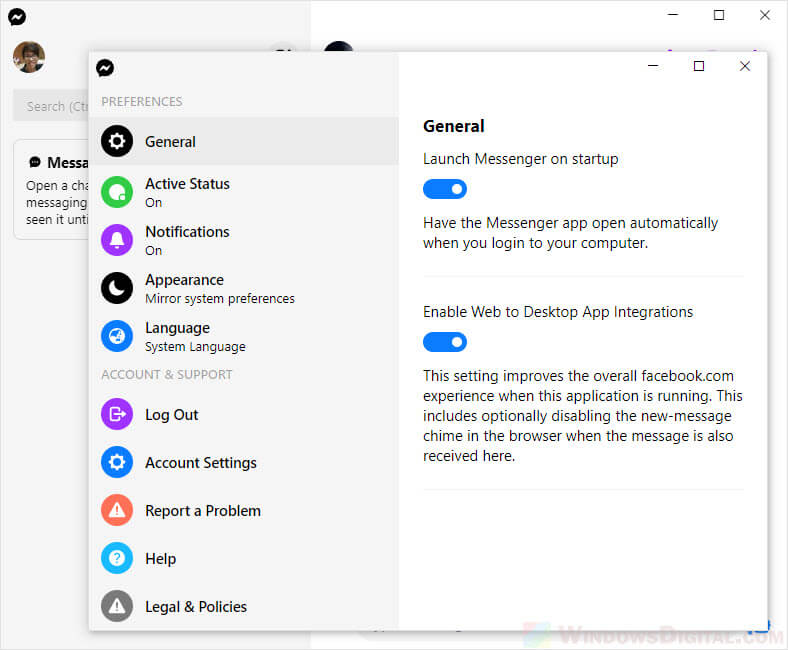
Task: Click 'Enable Web to Desktop App Integrations' label
Action: (558, 312)
